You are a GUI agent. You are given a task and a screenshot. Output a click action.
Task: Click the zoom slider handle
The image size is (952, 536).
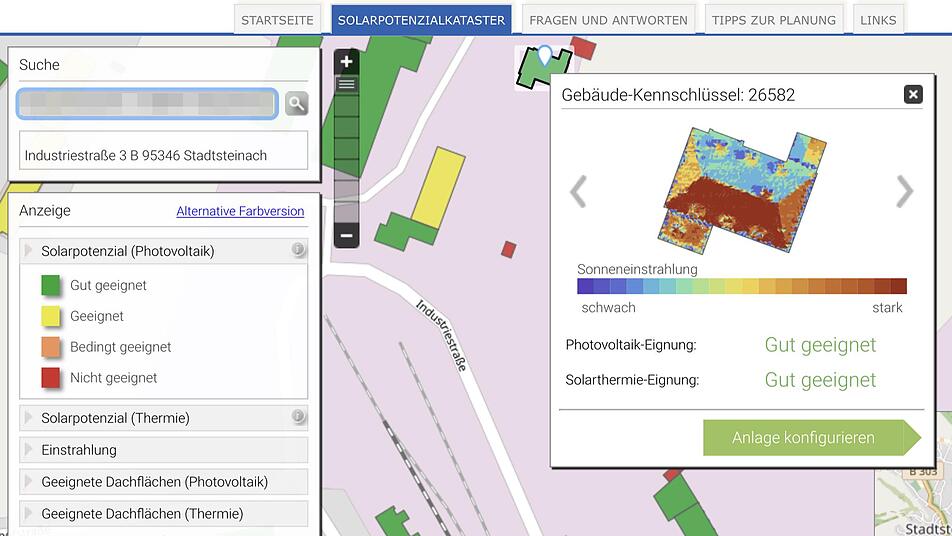pos(347,84)
